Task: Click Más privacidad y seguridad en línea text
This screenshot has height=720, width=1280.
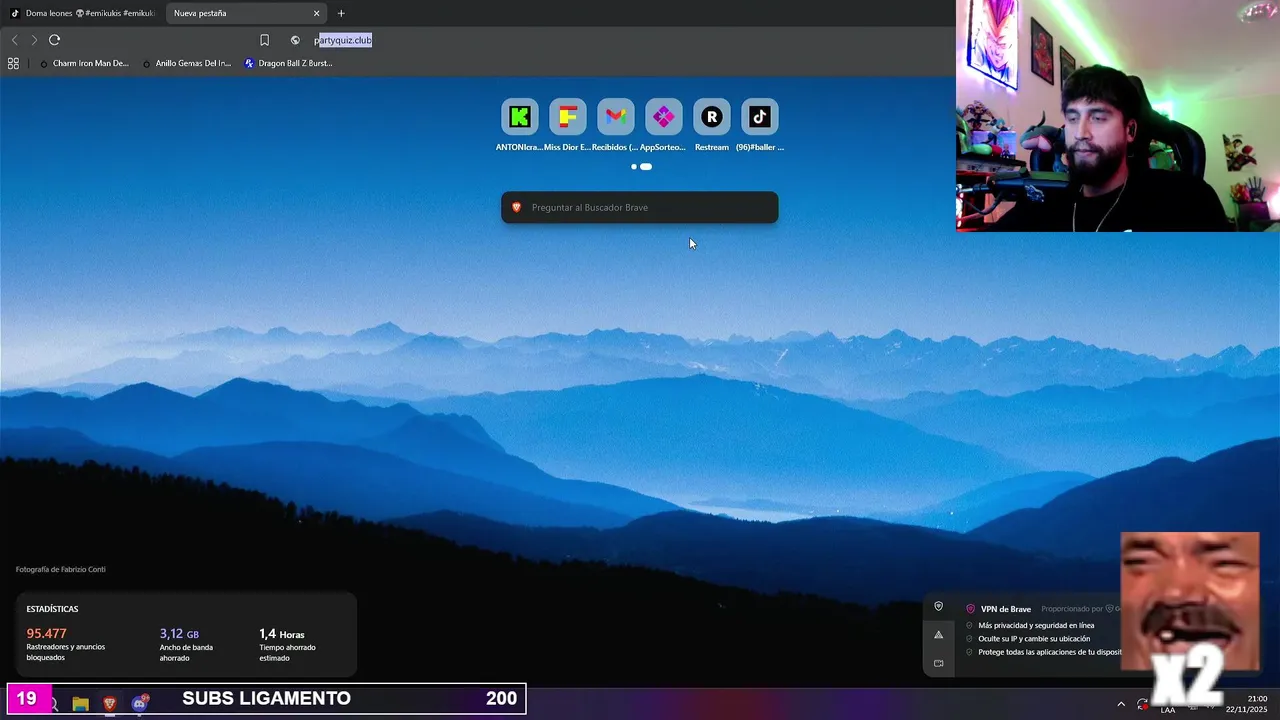Action: coord(1036,625)
